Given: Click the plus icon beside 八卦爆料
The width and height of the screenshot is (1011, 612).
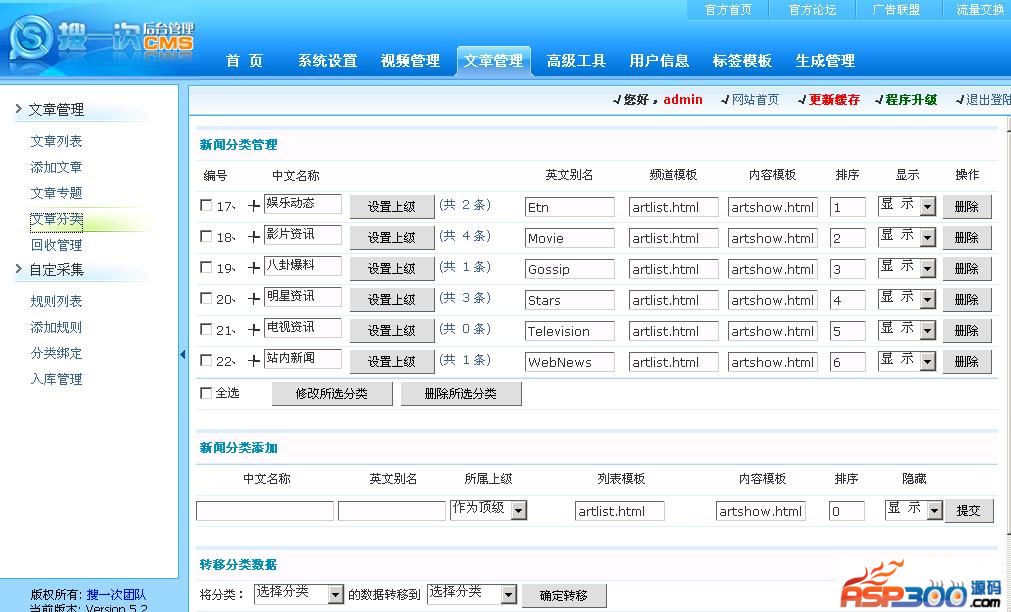Looking at the screenshot, I should 254,268.
